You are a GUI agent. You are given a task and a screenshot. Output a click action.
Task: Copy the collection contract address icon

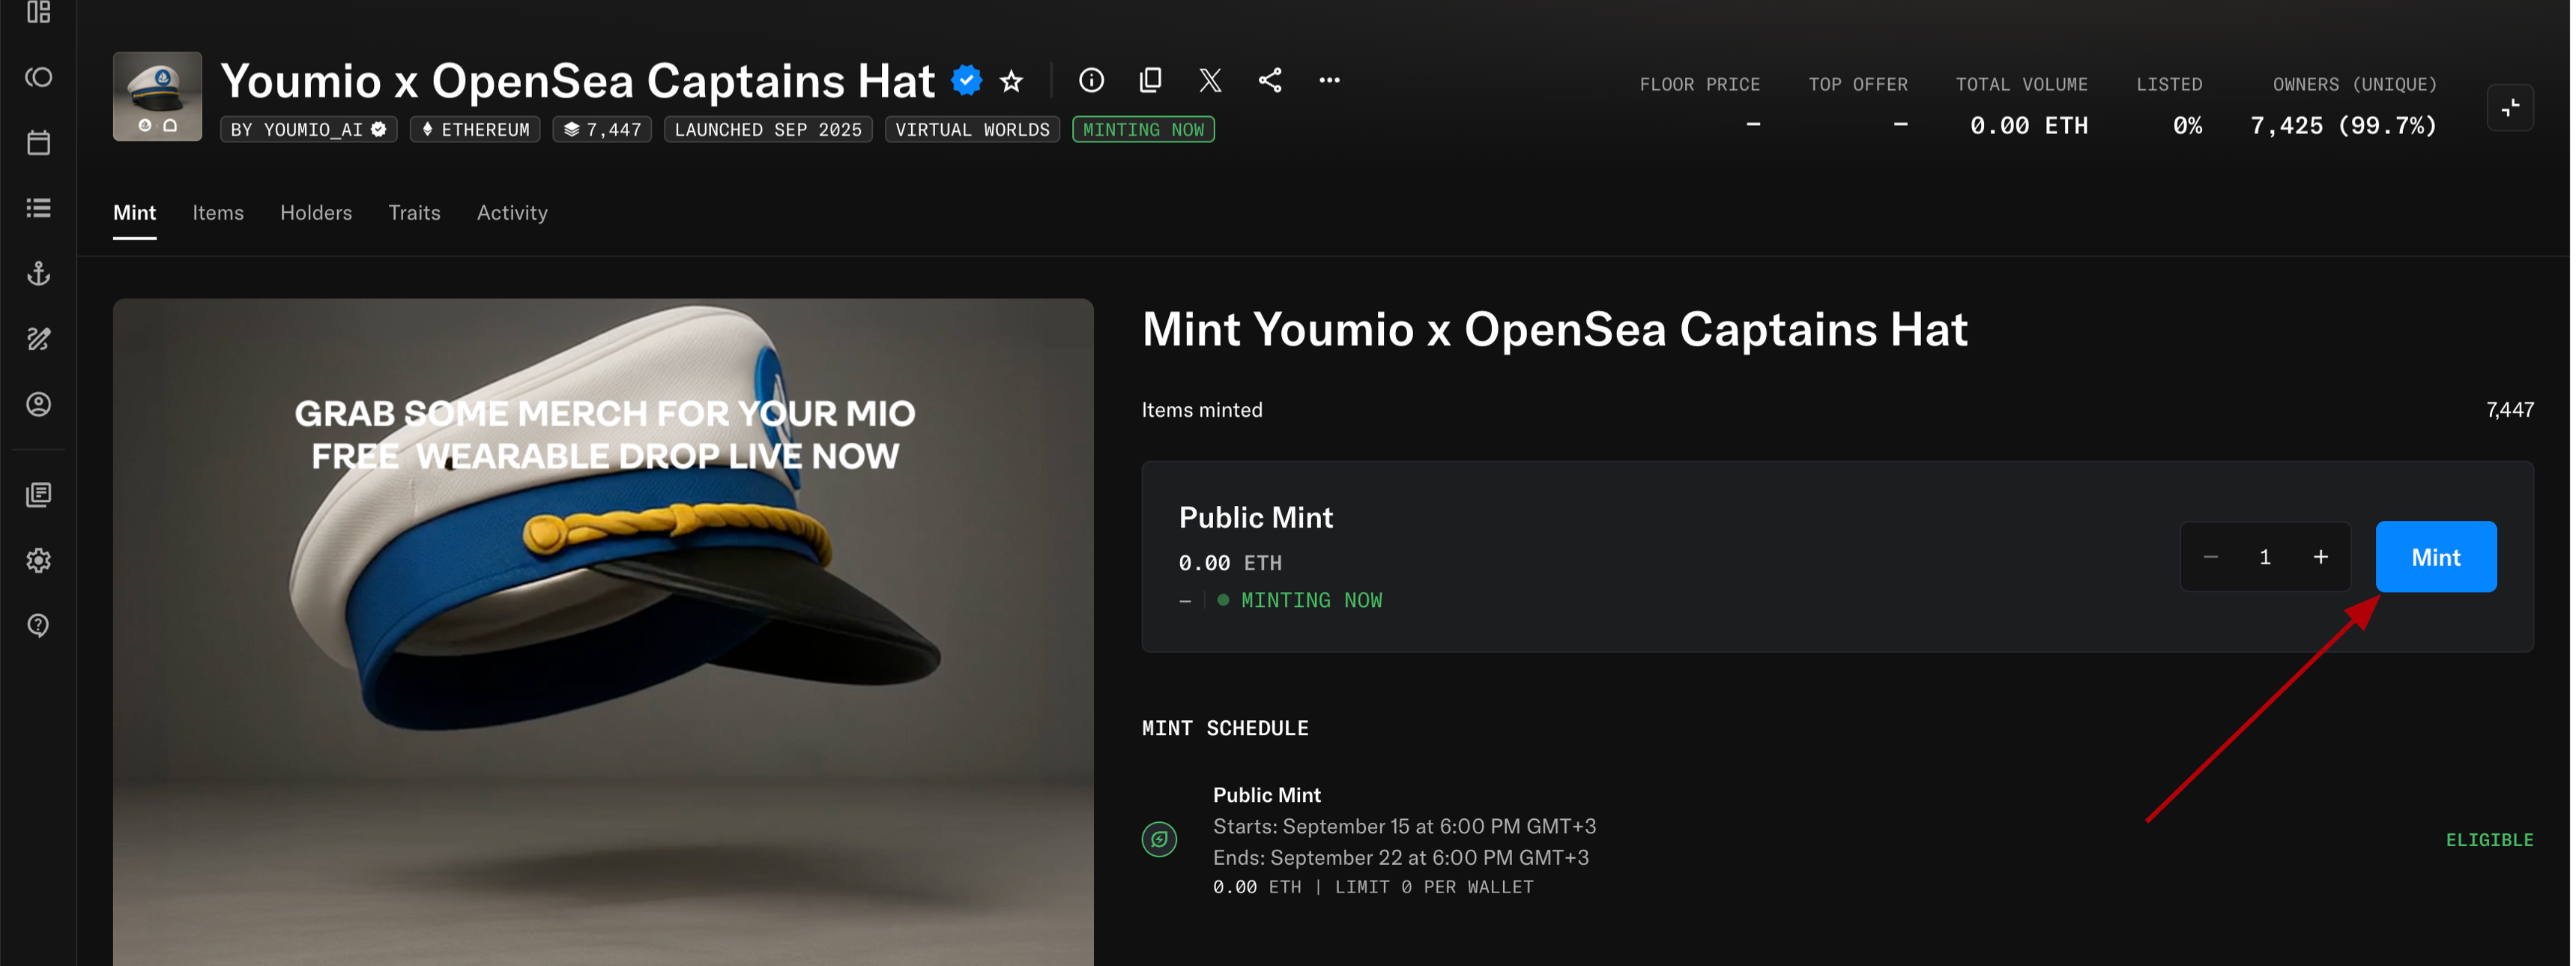(1150, 80)
